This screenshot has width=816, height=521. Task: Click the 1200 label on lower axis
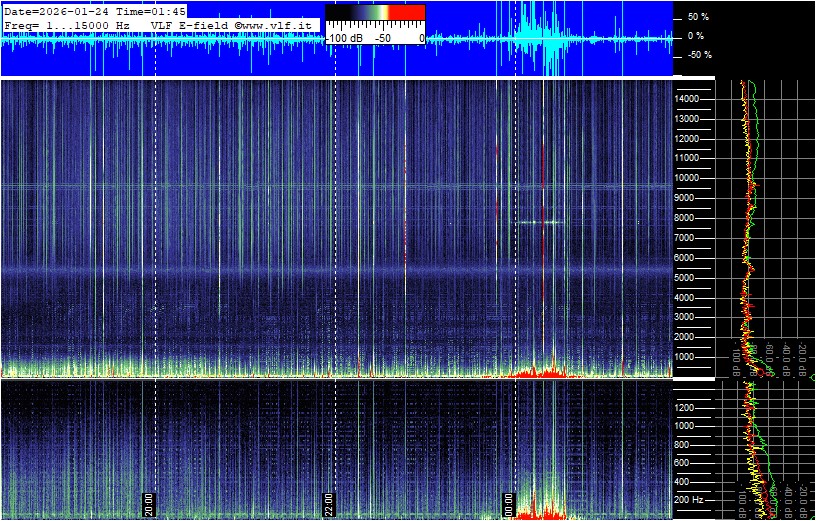point(689,407)
